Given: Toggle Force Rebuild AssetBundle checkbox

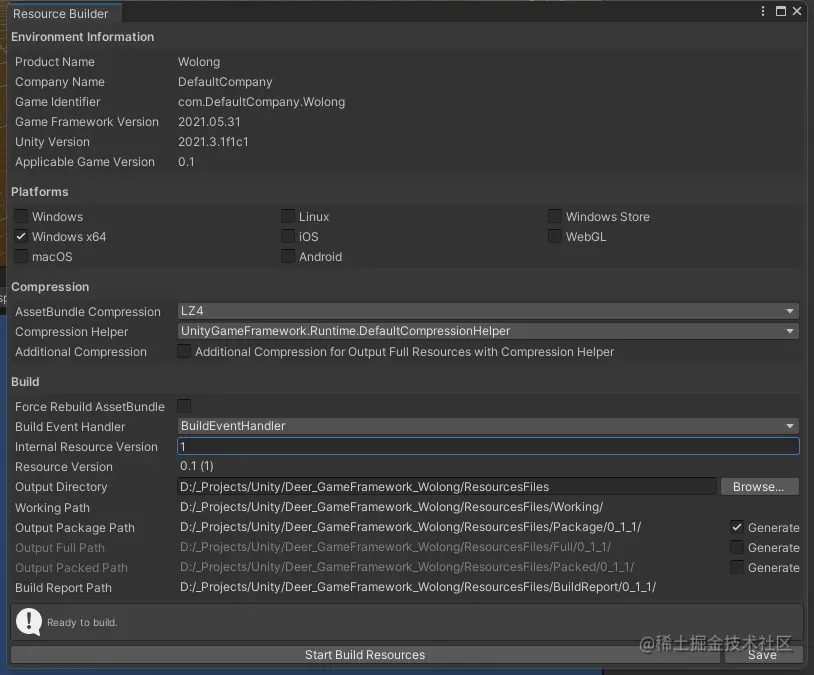Looking at the screenshot, I should [184, 406].
